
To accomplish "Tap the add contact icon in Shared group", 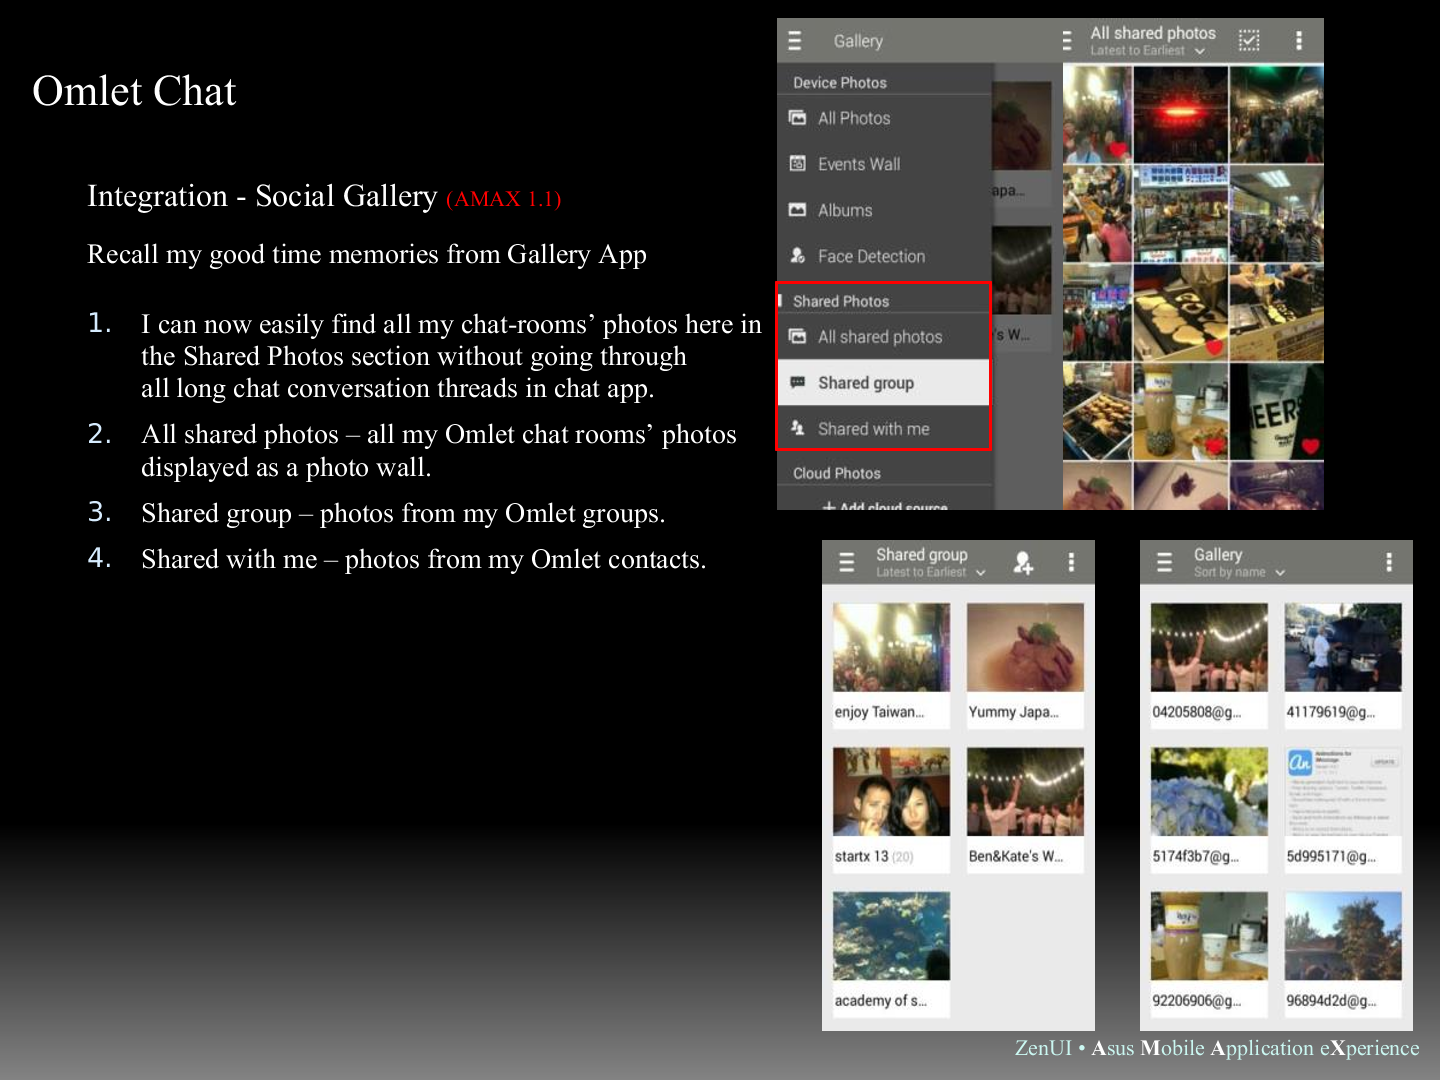I will pos(1022,563).
